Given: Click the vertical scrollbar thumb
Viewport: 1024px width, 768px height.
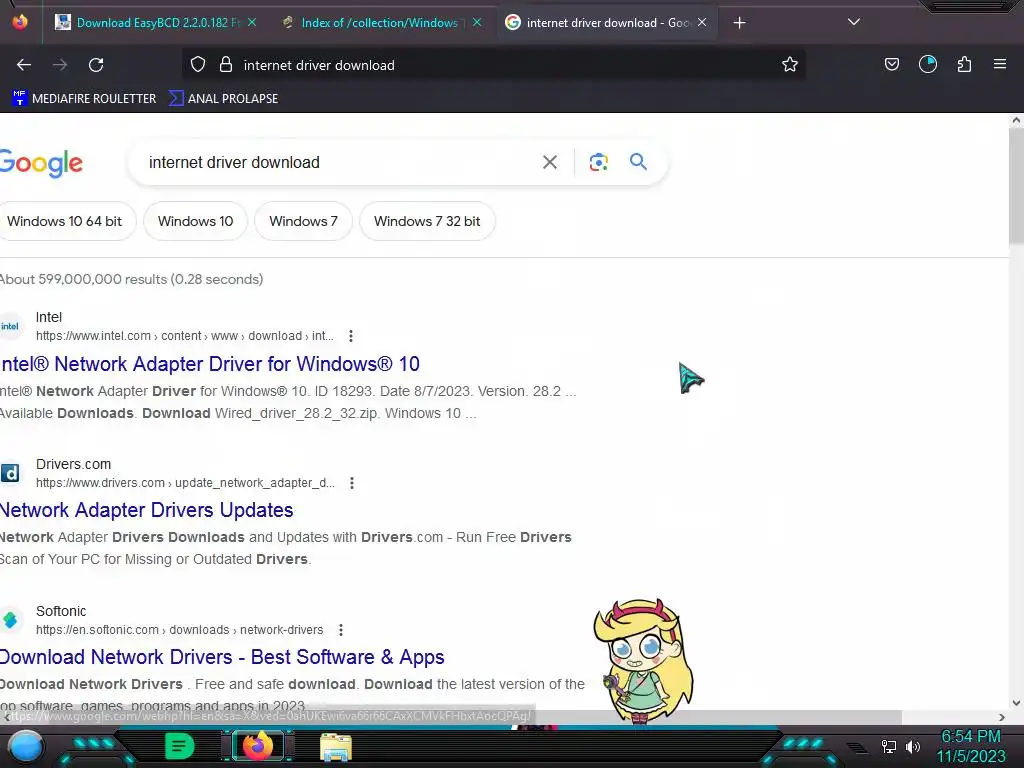Looking at the screenshot, I should click(1016, 187).
